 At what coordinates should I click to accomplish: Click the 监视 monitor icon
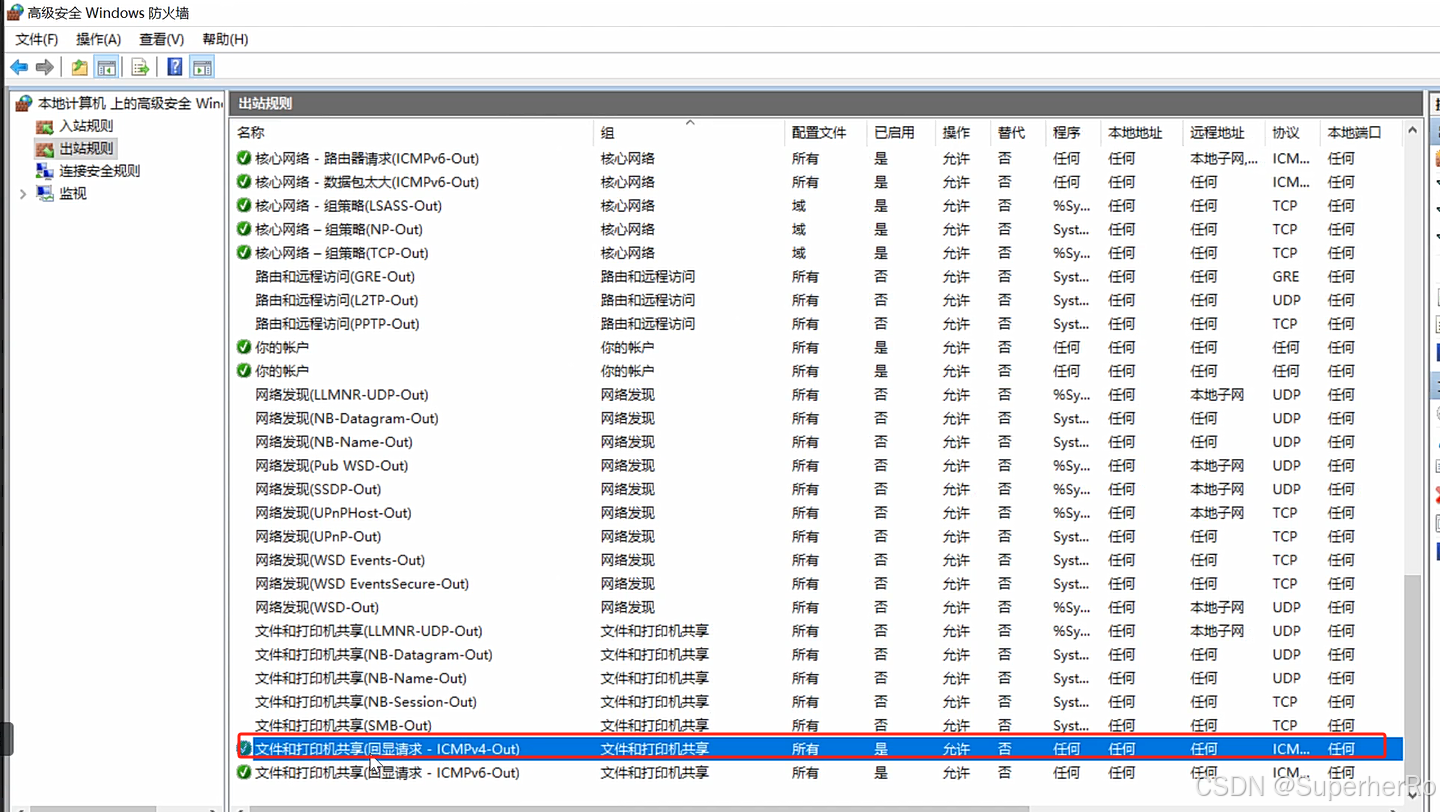point(45,194)
